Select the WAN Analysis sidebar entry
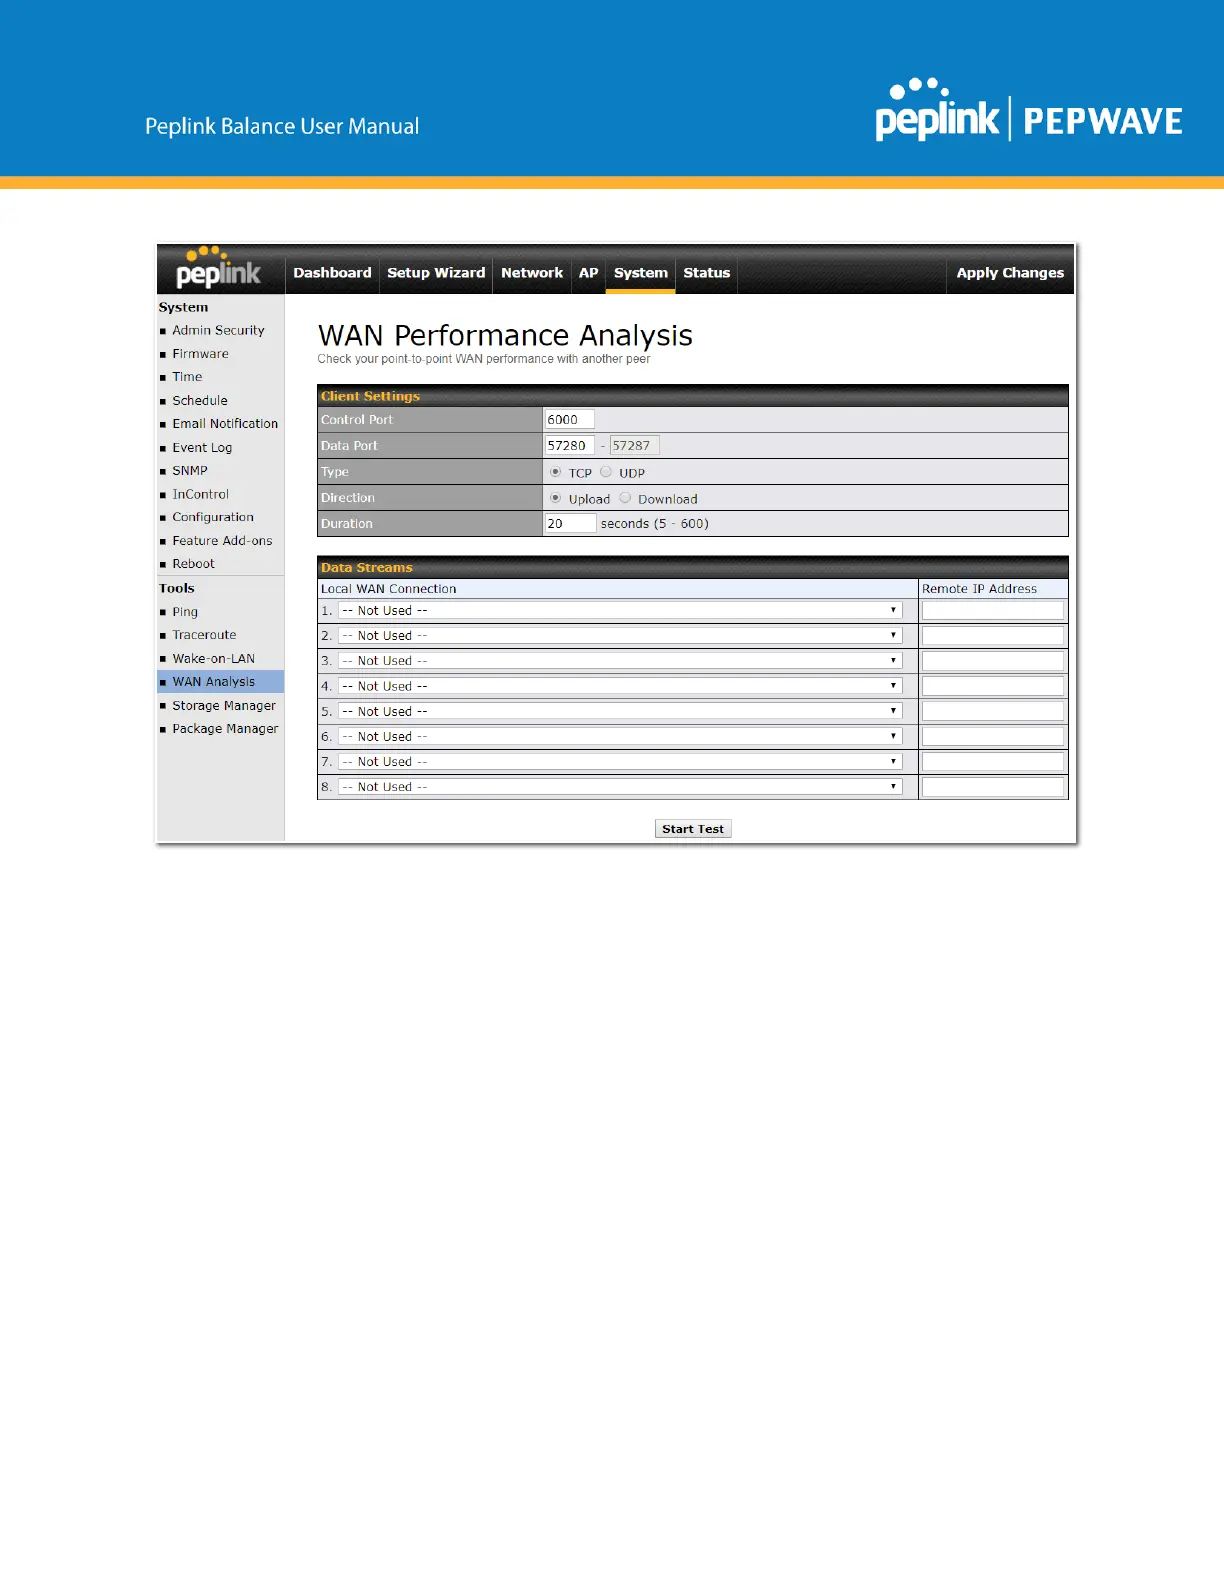This screenshot has width=1224, height=1584. 221,682
